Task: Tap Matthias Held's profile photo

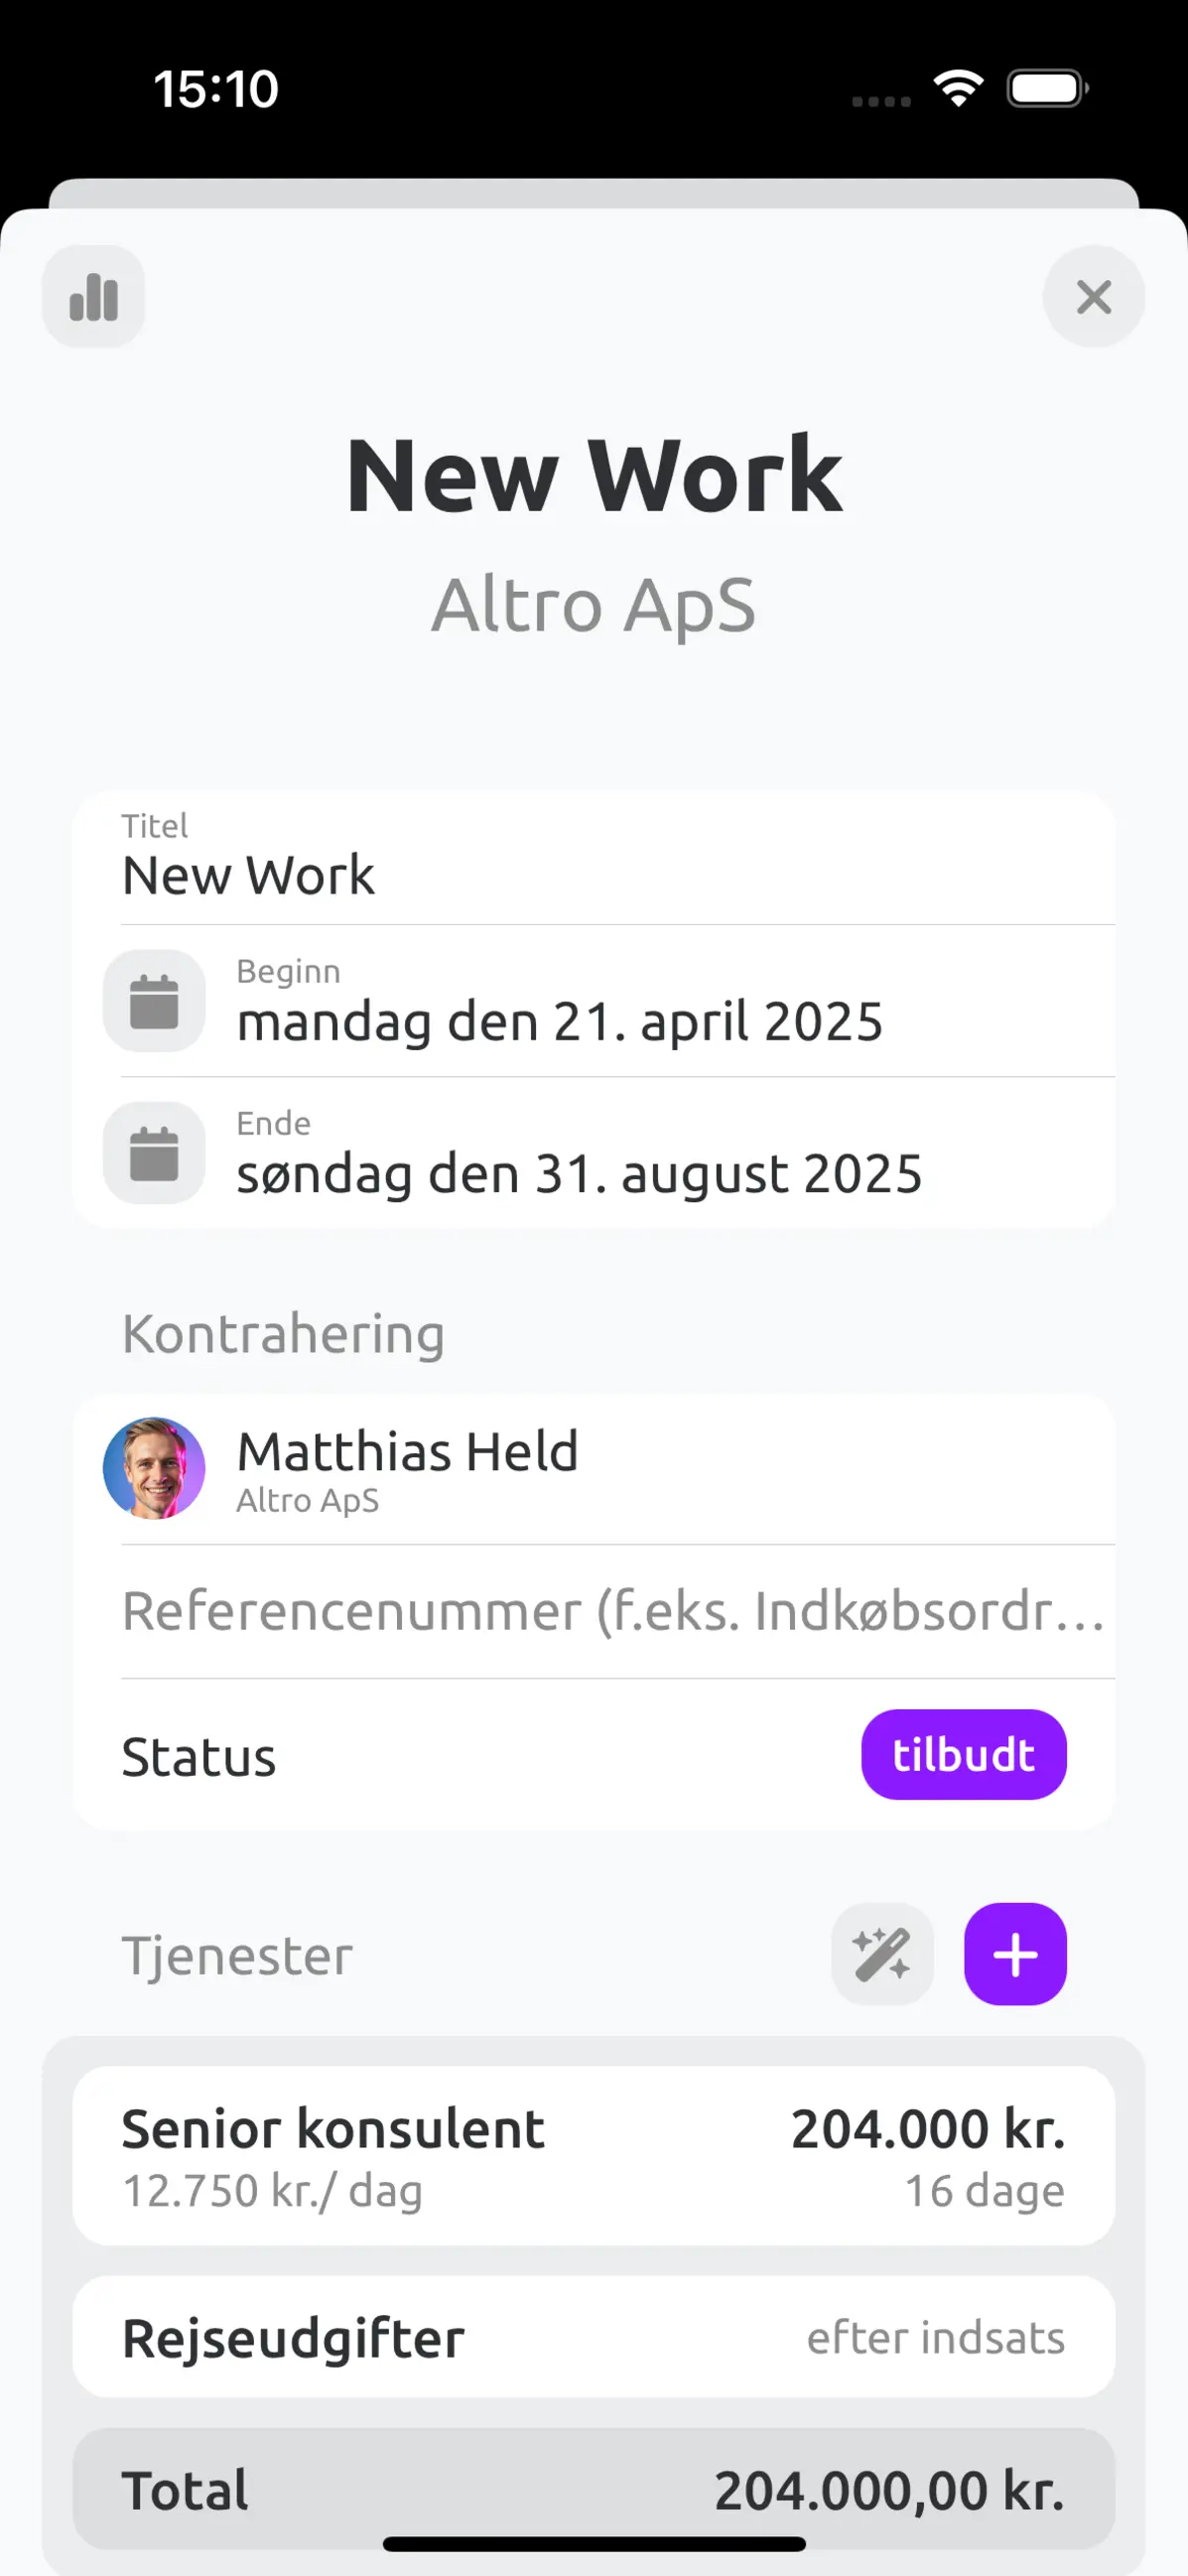Action: pyautogui.click(x=154, y=1468)
